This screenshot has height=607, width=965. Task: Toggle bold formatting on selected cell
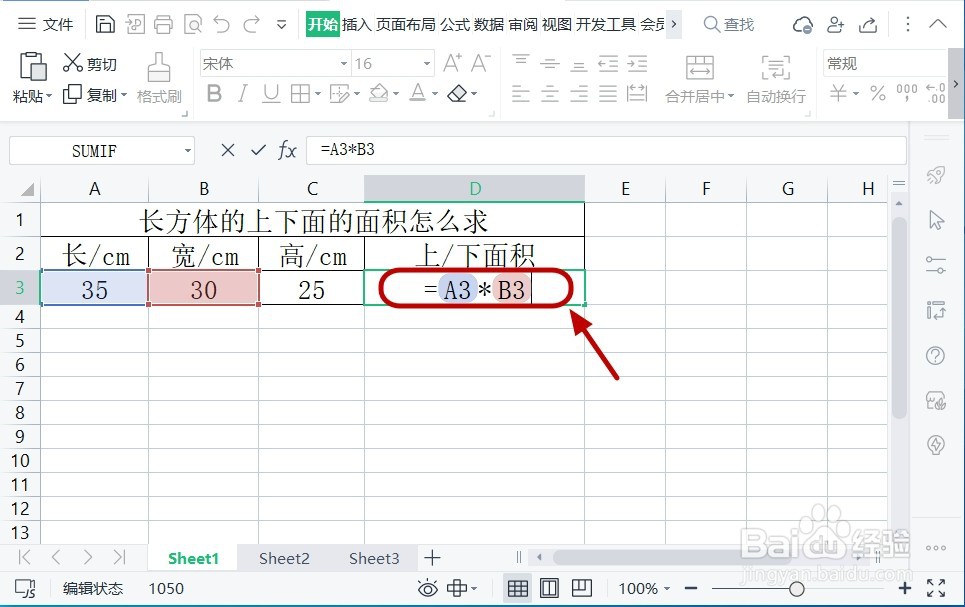click(x=214, y=93)
